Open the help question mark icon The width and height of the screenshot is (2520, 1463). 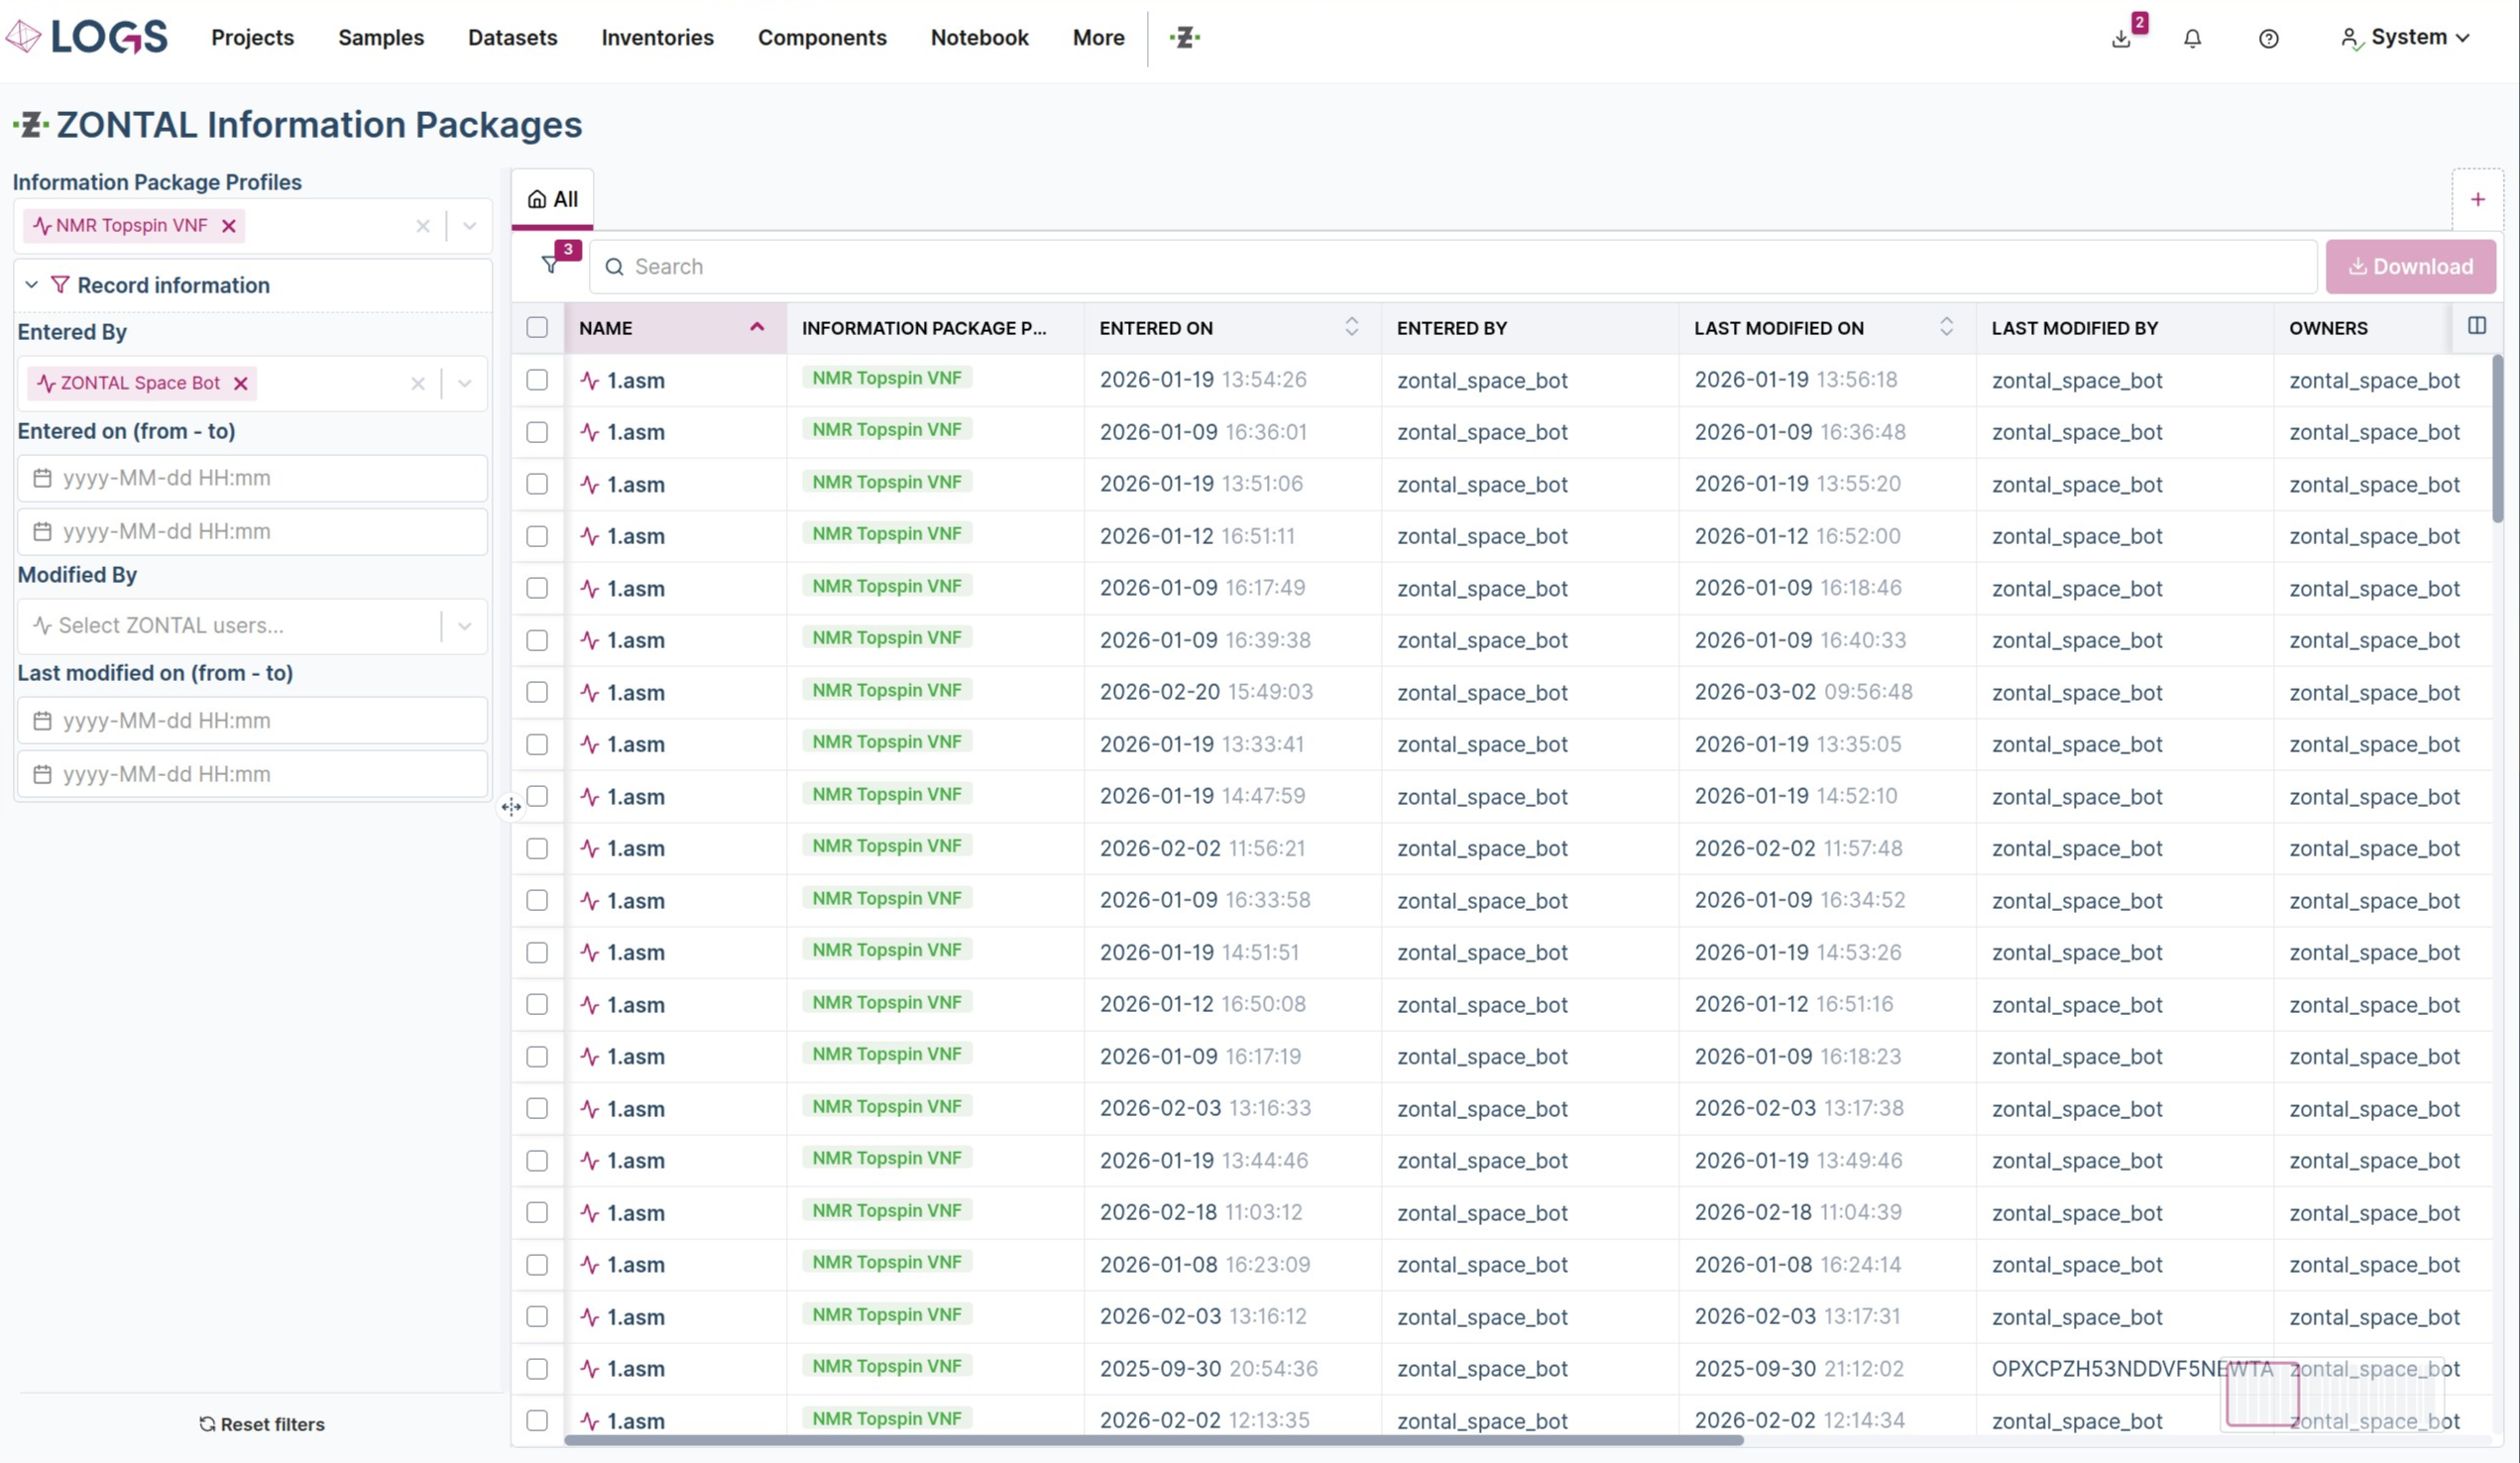point(2268,39)
